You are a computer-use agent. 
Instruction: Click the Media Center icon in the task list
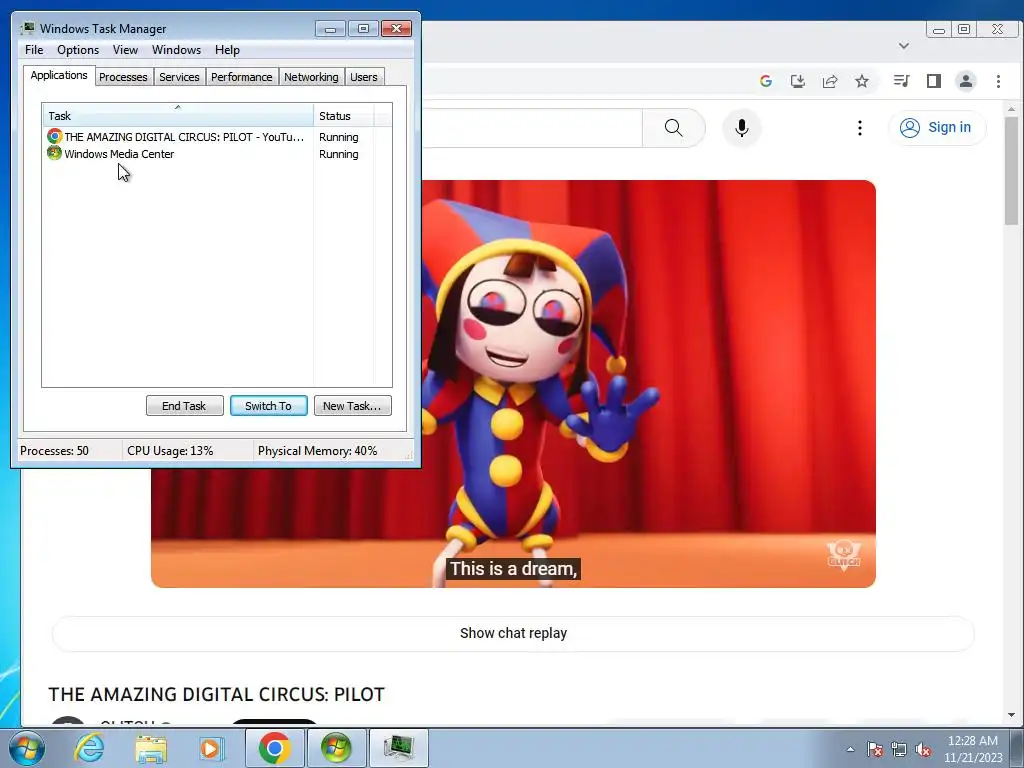coord(54,153)
